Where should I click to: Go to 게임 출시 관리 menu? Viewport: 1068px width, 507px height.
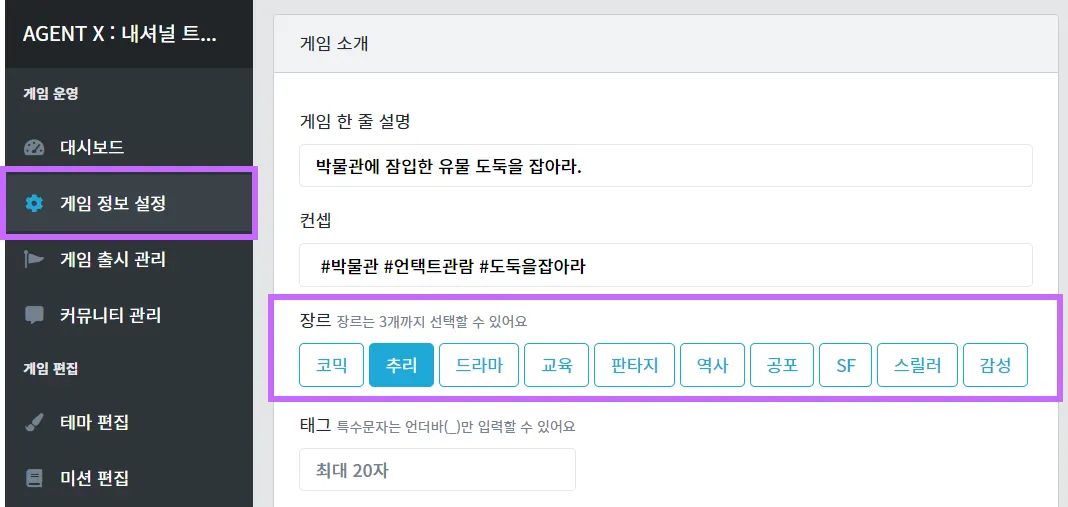coord(113,260)
